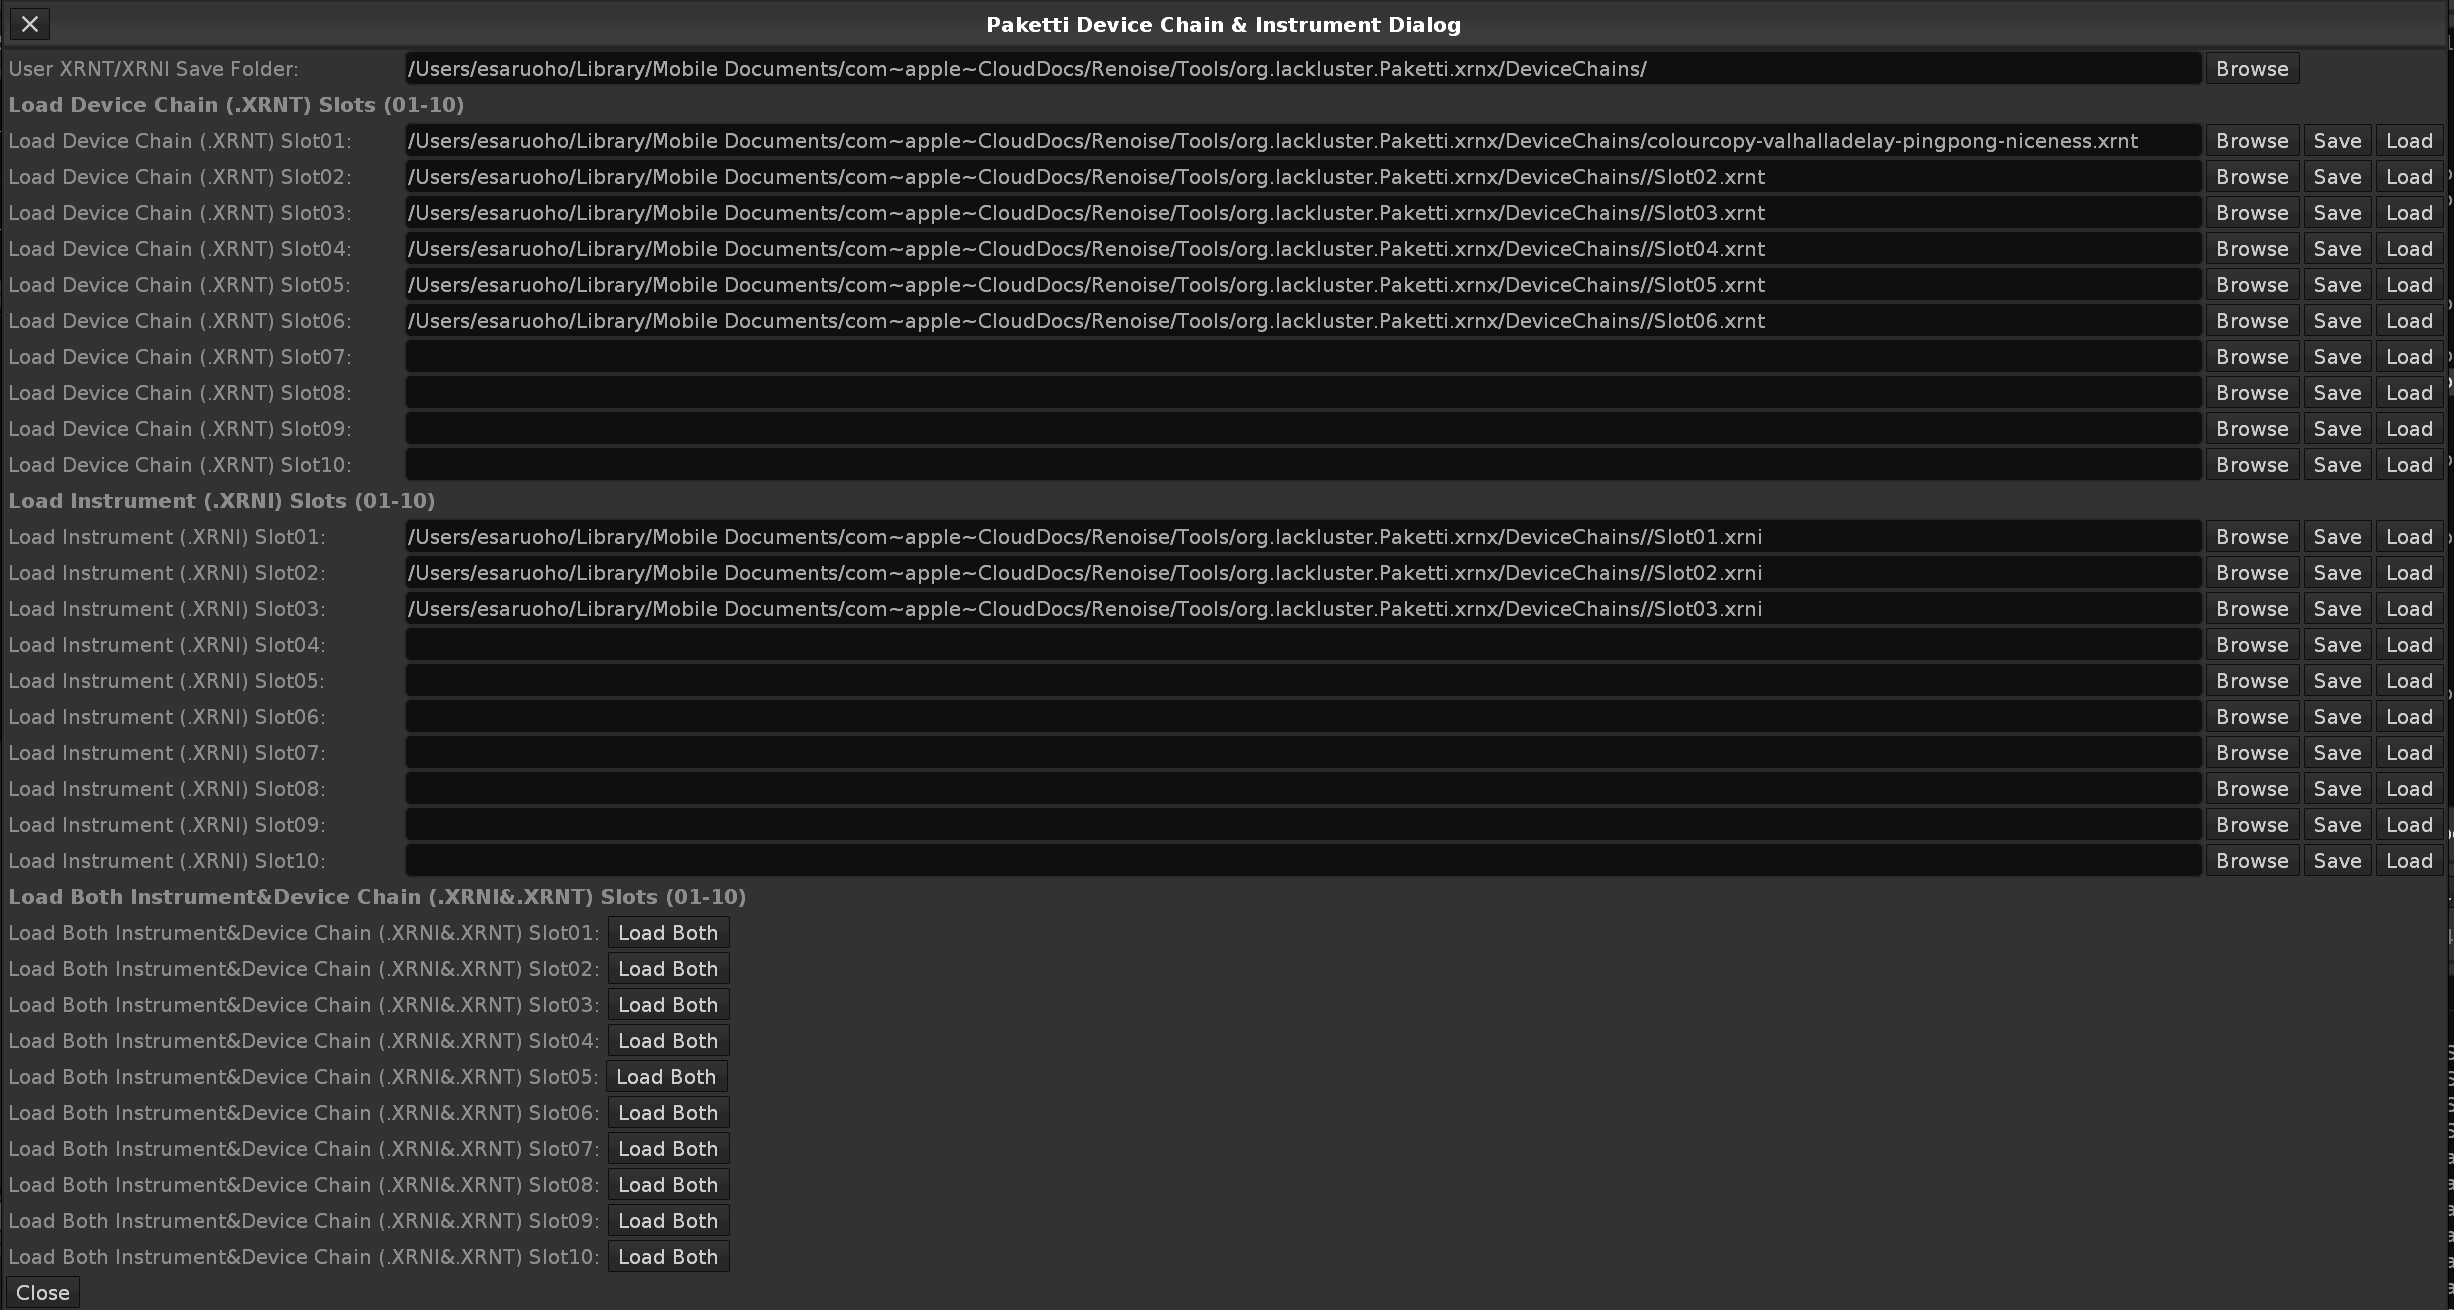Browse for Device Chain Slot03 file
The width and height of the screenshot is (2454, 1310).
click(2251, 213)
